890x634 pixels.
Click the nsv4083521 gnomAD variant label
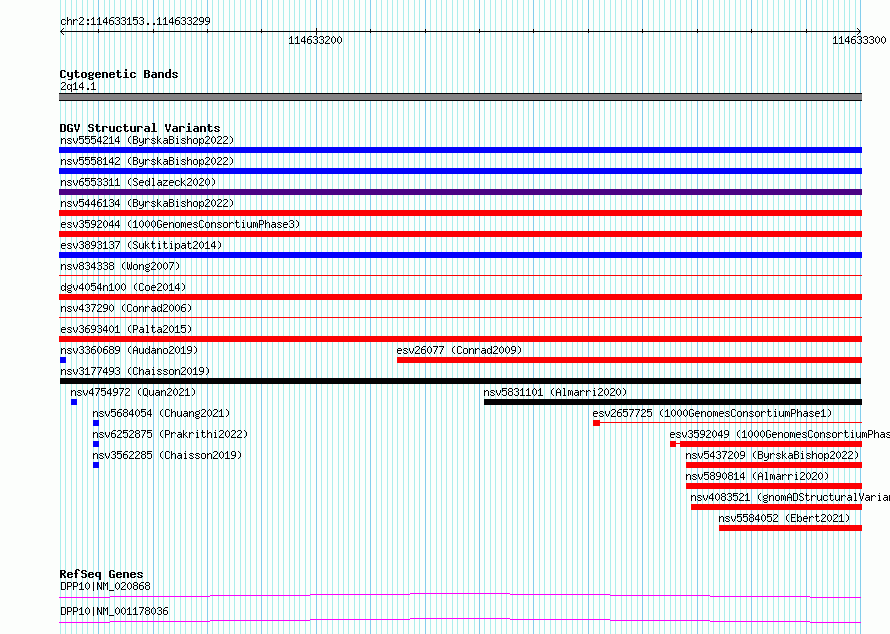coord(790,497)
